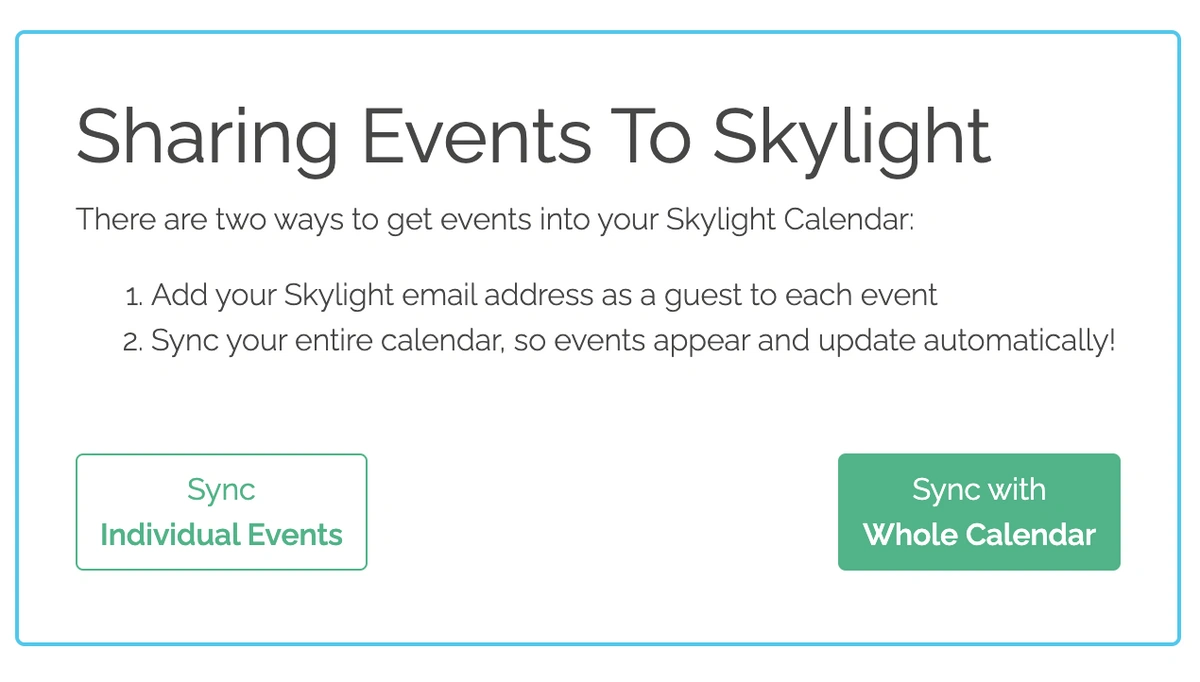Click the intro sentence about two ways
1200x682 pixels.
[x=495, y=220]
